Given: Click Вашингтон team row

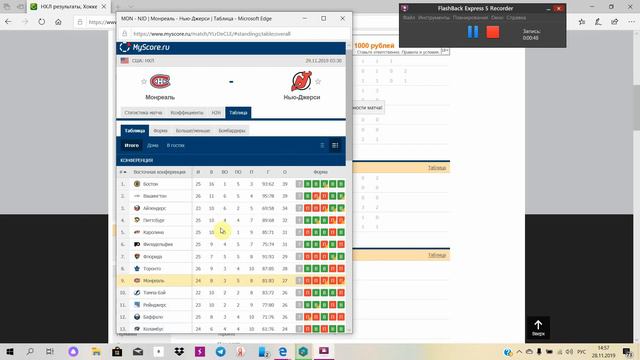Looking at the screenshot, I should tap(231, 196).
